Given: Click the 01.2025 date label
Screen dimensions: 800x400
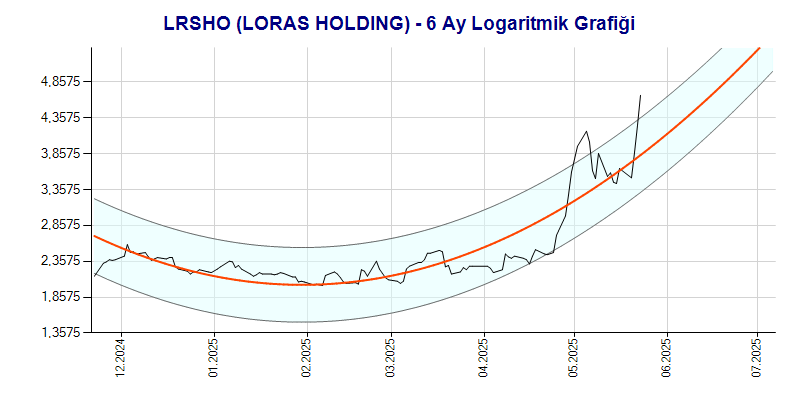Looking at the screenshot, I should (214, 358).
